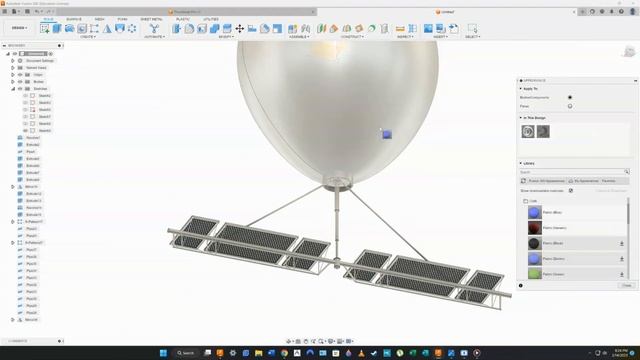Viewport: 640px width, 360px height.
Task: Click My Appearances library button
Action: pos(584,181)
